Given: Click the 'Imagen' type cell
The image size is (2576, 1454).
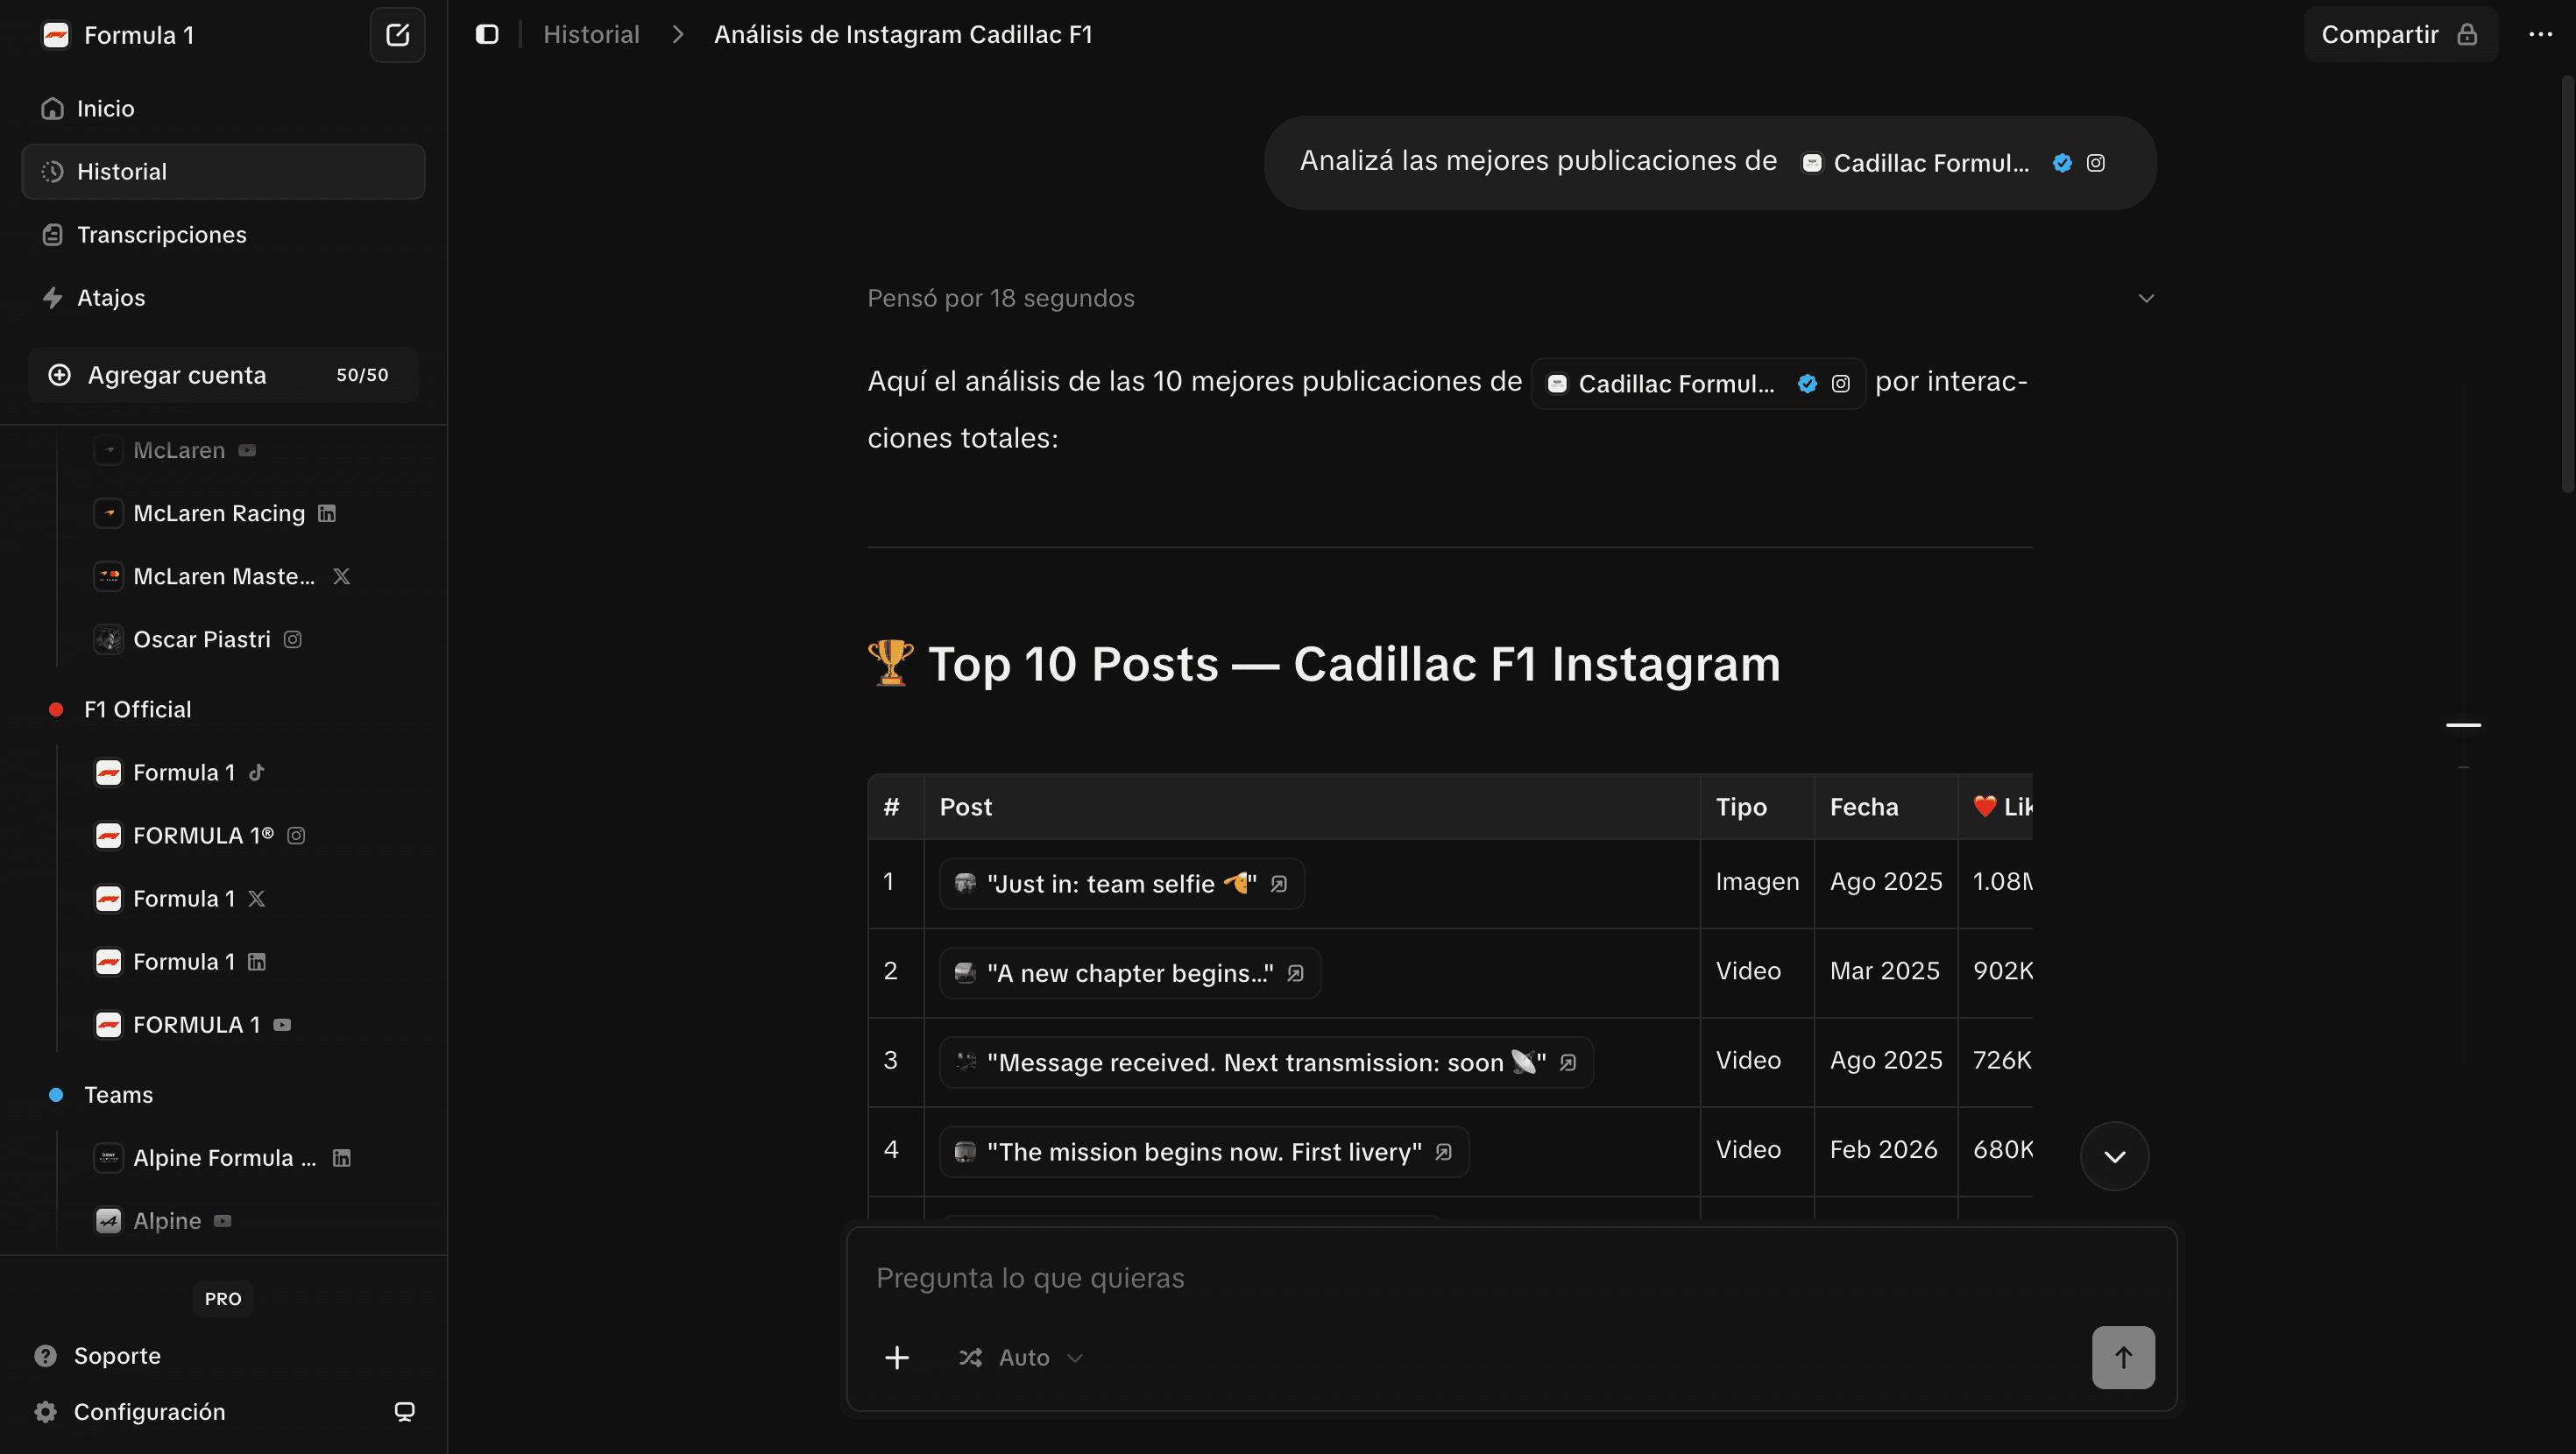Looking at the screenshot, I should click(x=1757, y=881).
